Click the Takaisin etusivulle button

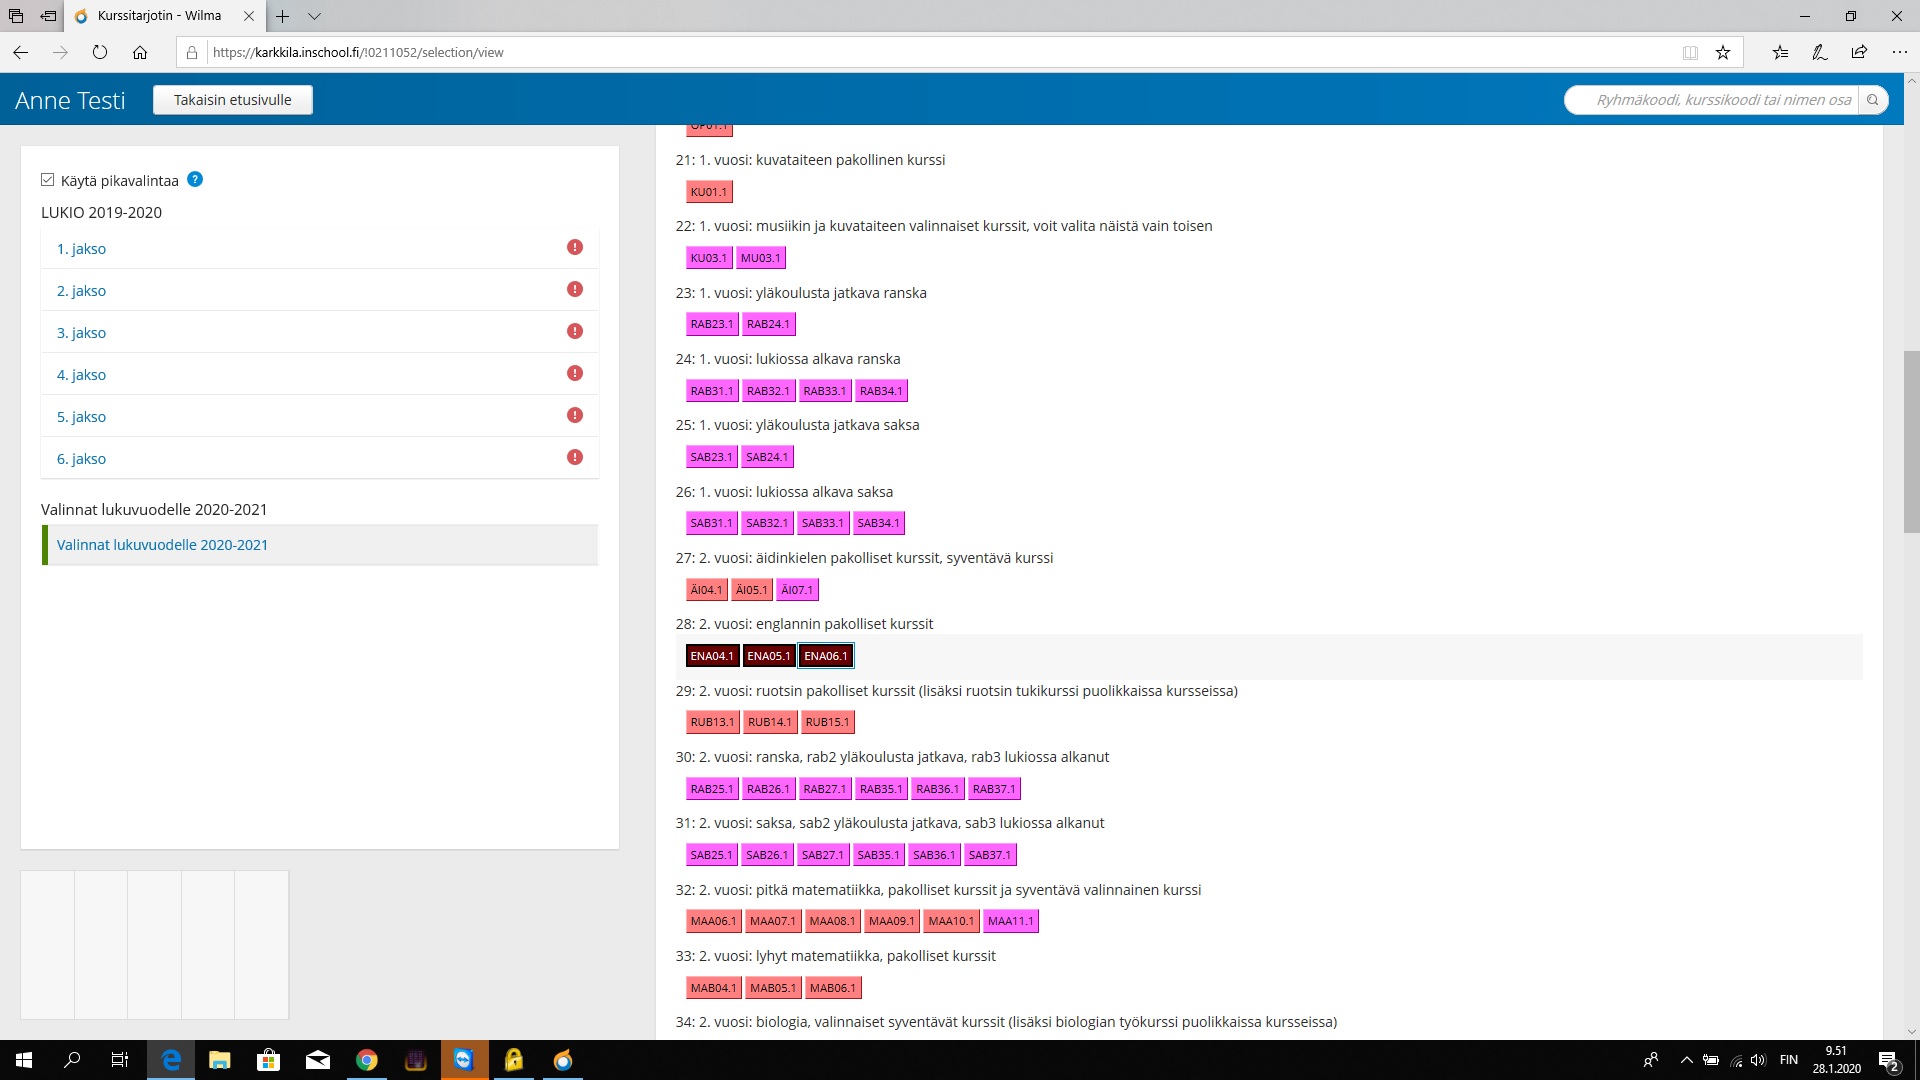click(233, 100)
